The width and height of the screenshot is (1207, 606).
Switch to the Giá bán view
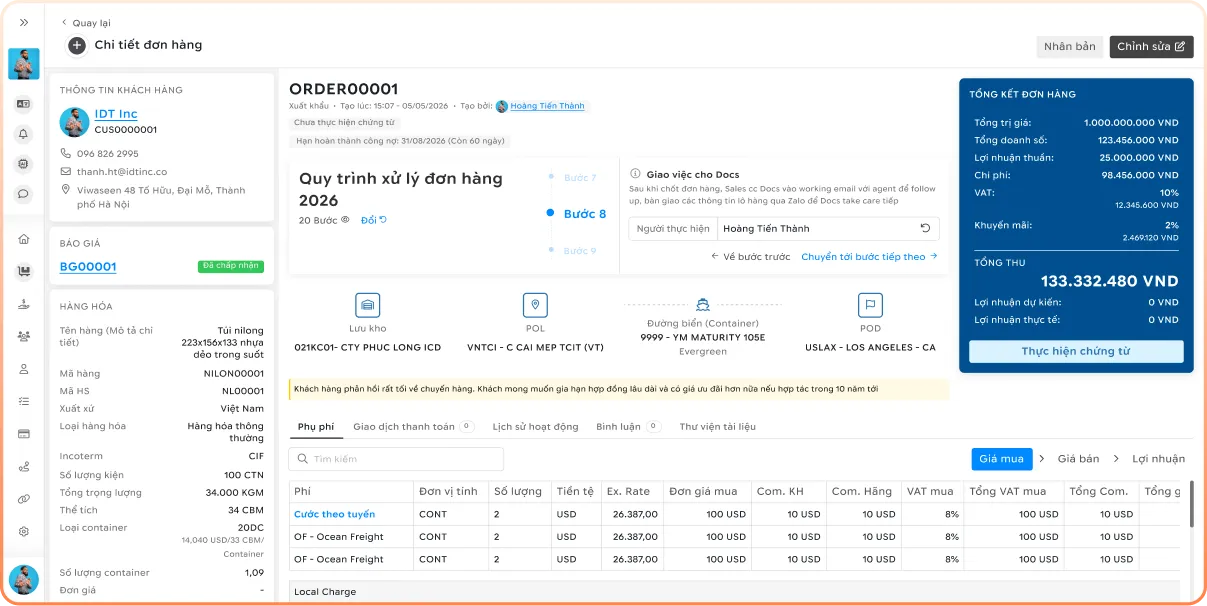(x=1078, y=459)
